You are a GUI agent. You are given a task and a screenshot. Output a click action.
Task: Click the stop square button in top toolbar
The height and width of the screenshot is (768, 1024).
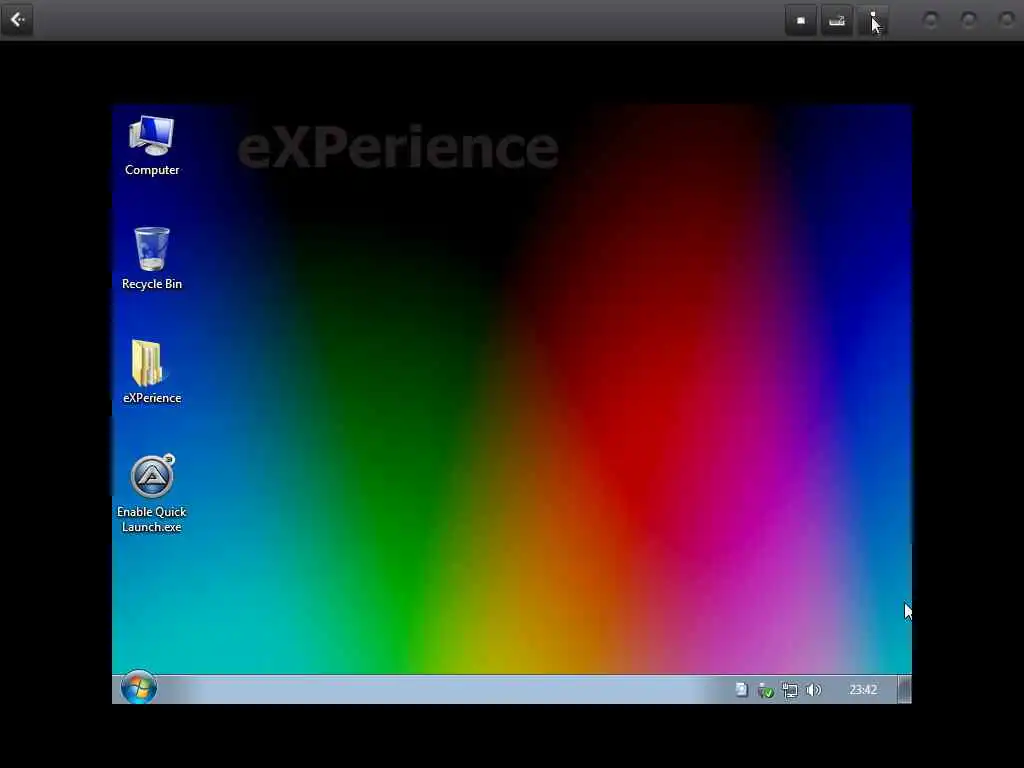[801, 20]
